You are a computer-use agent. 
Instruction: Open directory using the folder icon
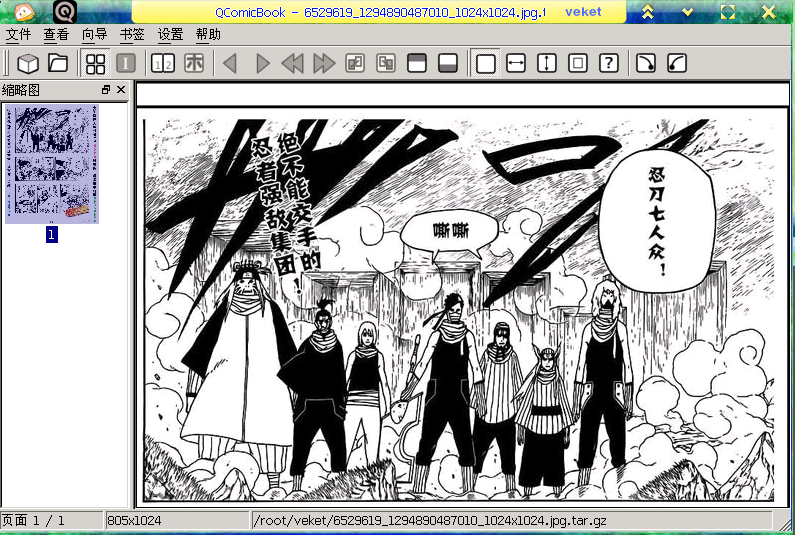point(58,63)
